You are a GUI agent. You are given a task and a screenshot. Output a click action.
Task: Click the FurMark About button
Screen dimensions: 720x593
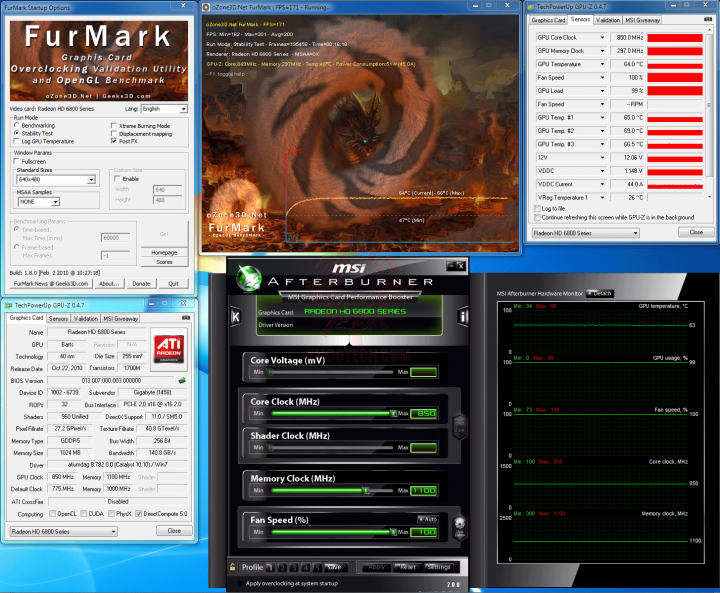(109, 283)
